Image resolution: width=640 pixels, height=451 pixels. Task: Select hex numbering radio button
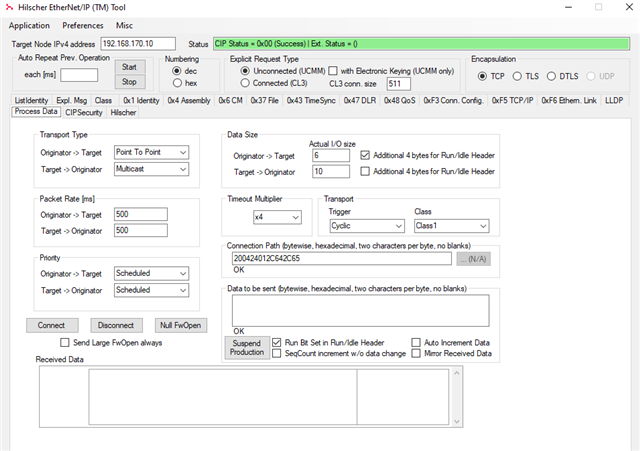click(x=177, y=83)
